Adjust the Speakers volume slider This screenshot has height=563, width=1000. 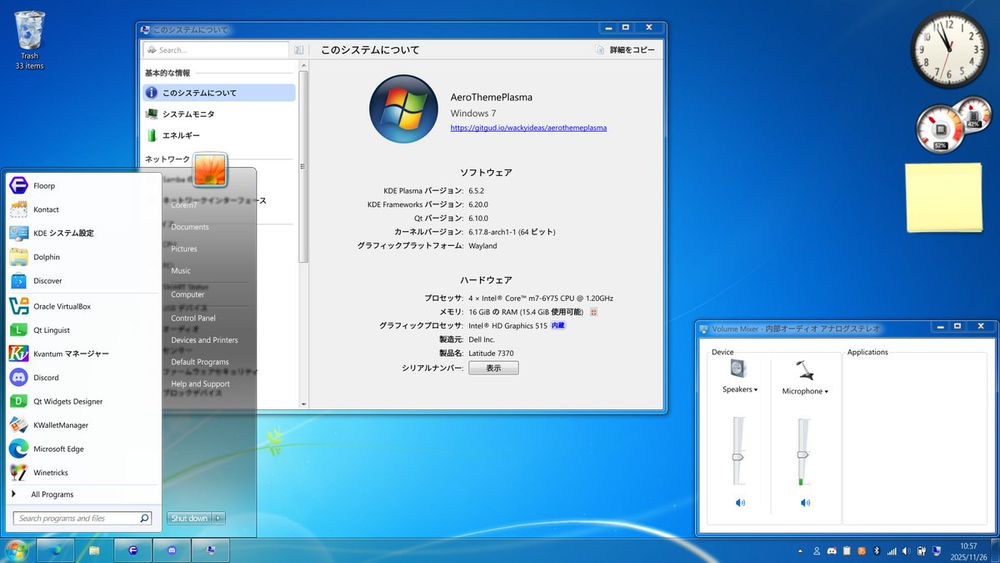(738, 457)
